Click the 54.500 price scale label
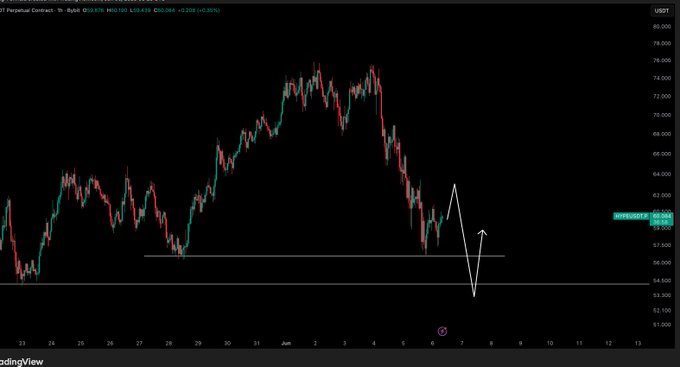 [662, 281]
